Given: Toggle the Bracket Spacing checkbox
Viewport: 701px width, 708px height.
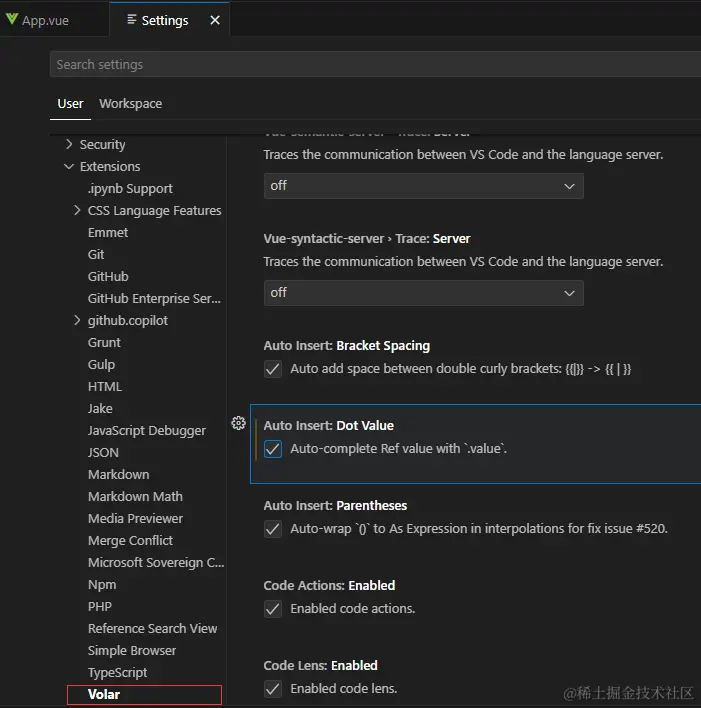Looking at the screenshot, I should coord(273,369).
